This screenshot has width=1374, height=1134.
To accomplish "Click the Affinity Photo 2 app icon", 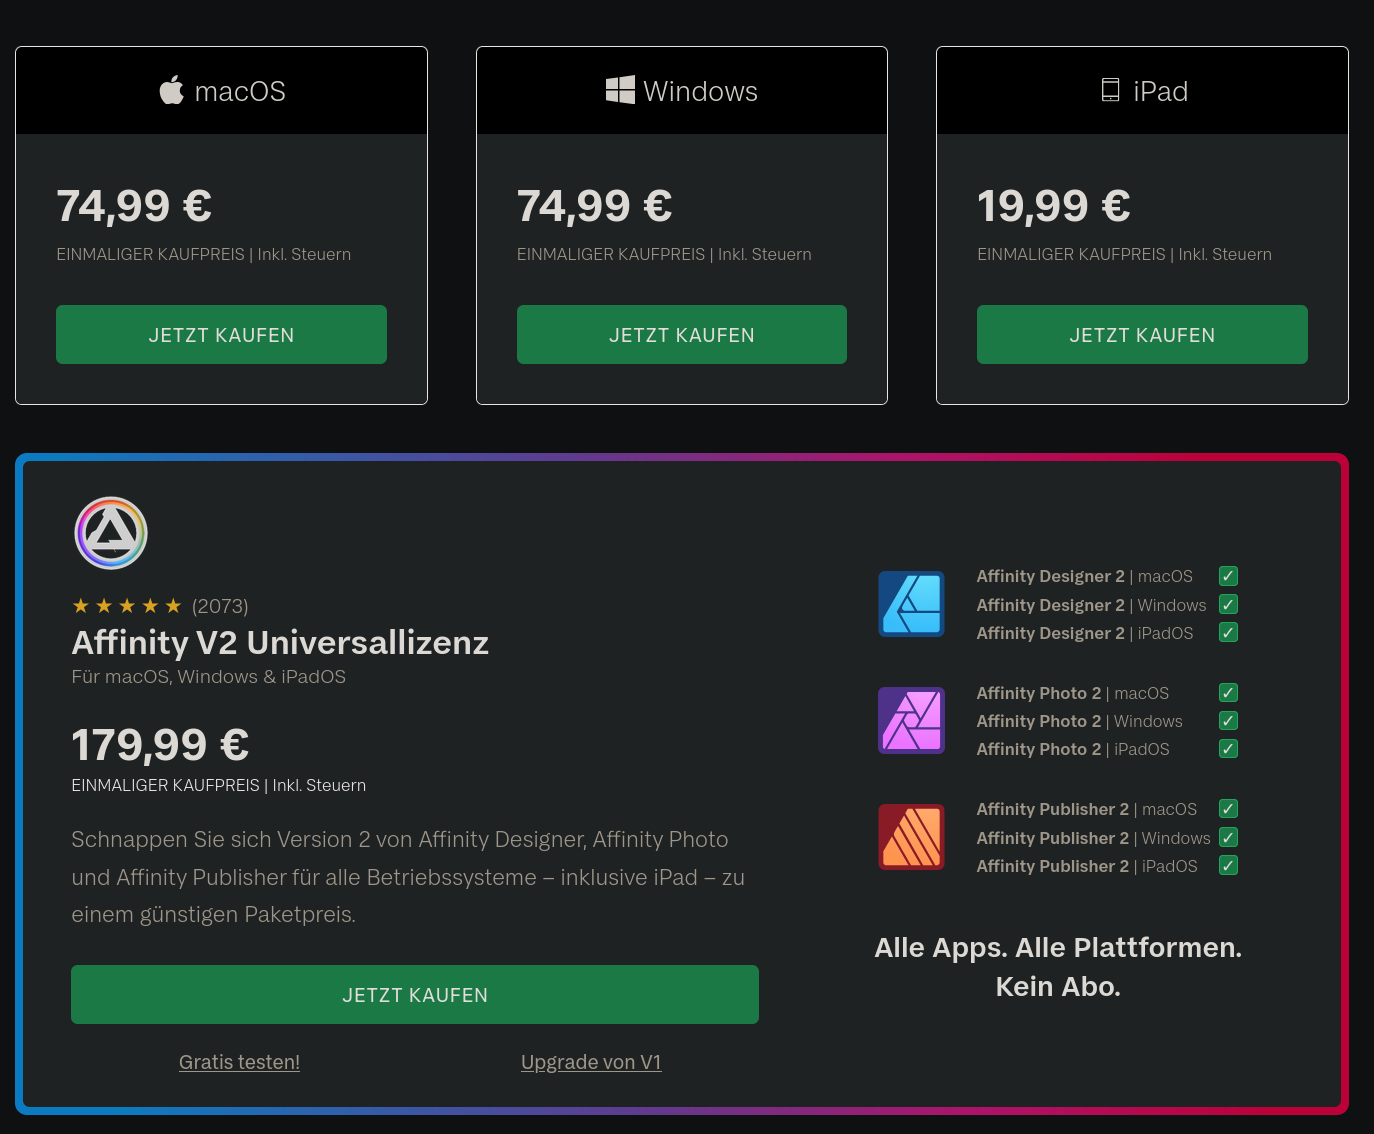I will point(911,720).
